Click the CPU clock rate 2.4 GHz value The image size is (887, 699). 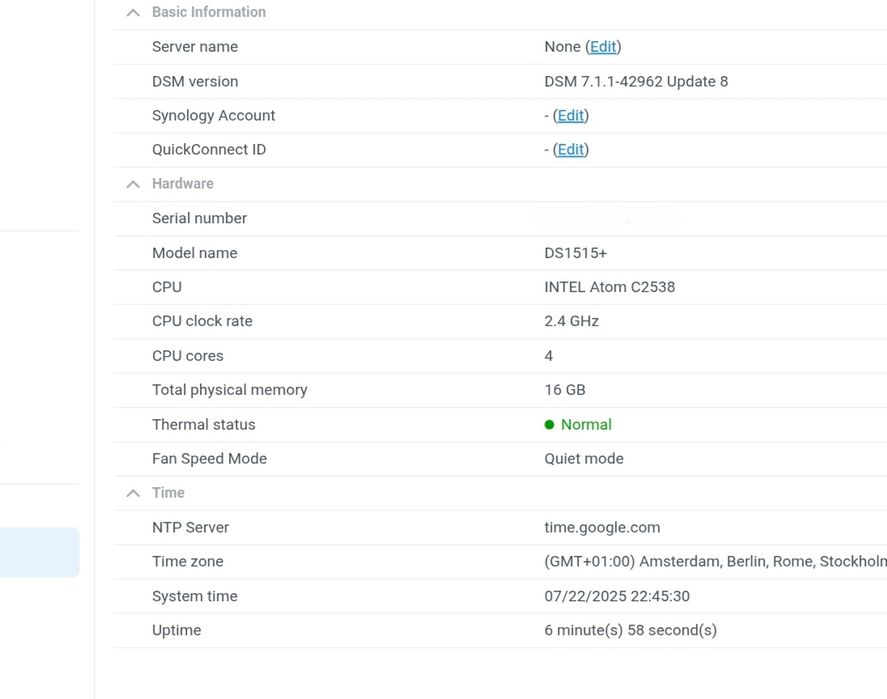point(571,322)
